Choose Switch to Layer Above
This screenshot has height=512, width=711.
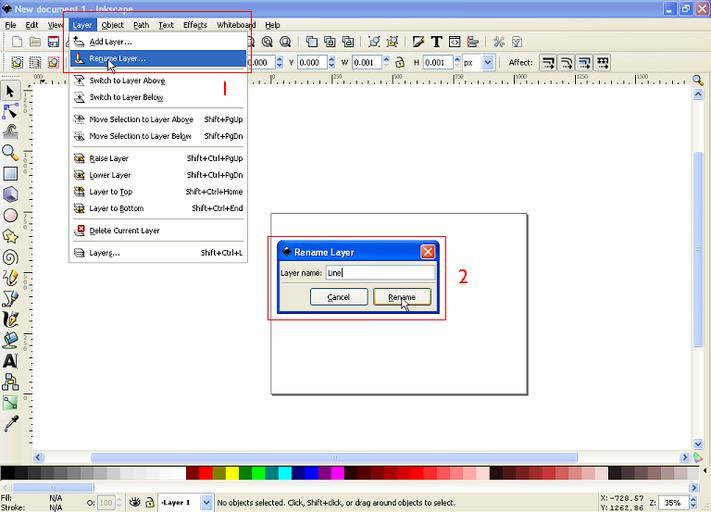click(x=158, y=81)
